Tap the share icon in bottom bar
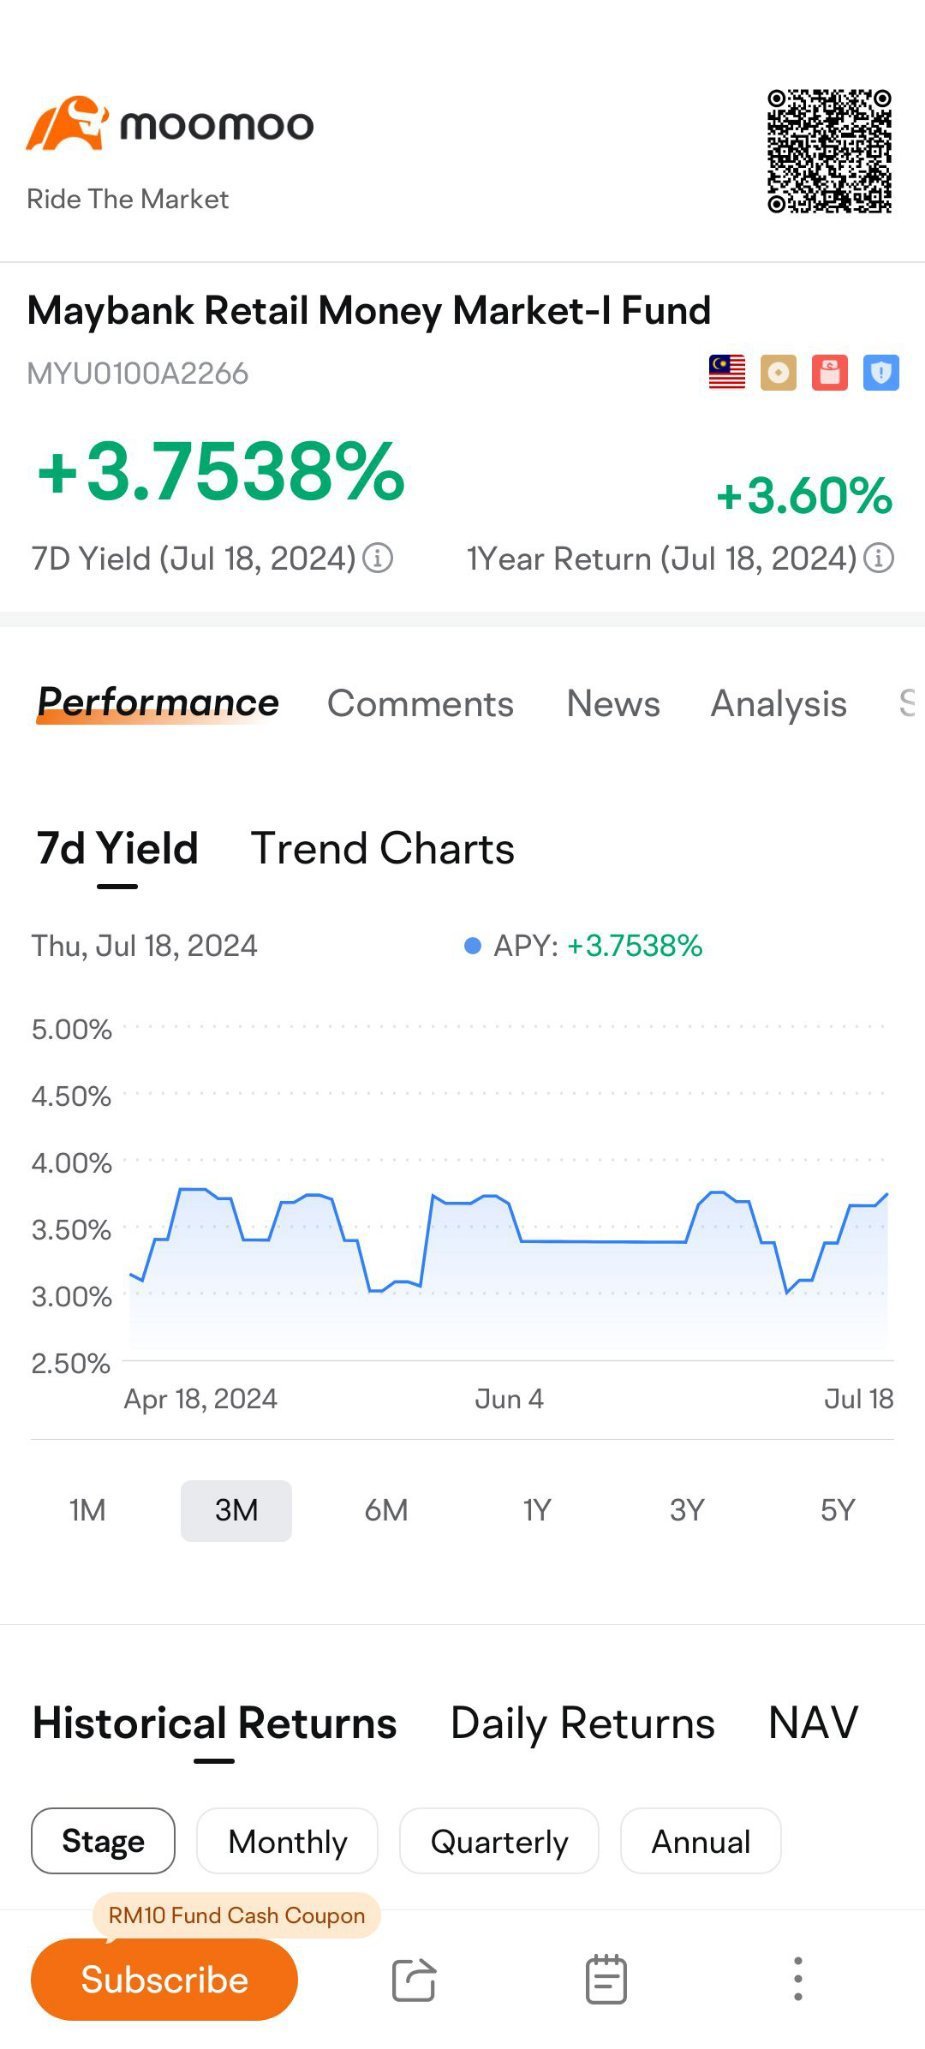 pyautogui.click(x=414, y=1979)
